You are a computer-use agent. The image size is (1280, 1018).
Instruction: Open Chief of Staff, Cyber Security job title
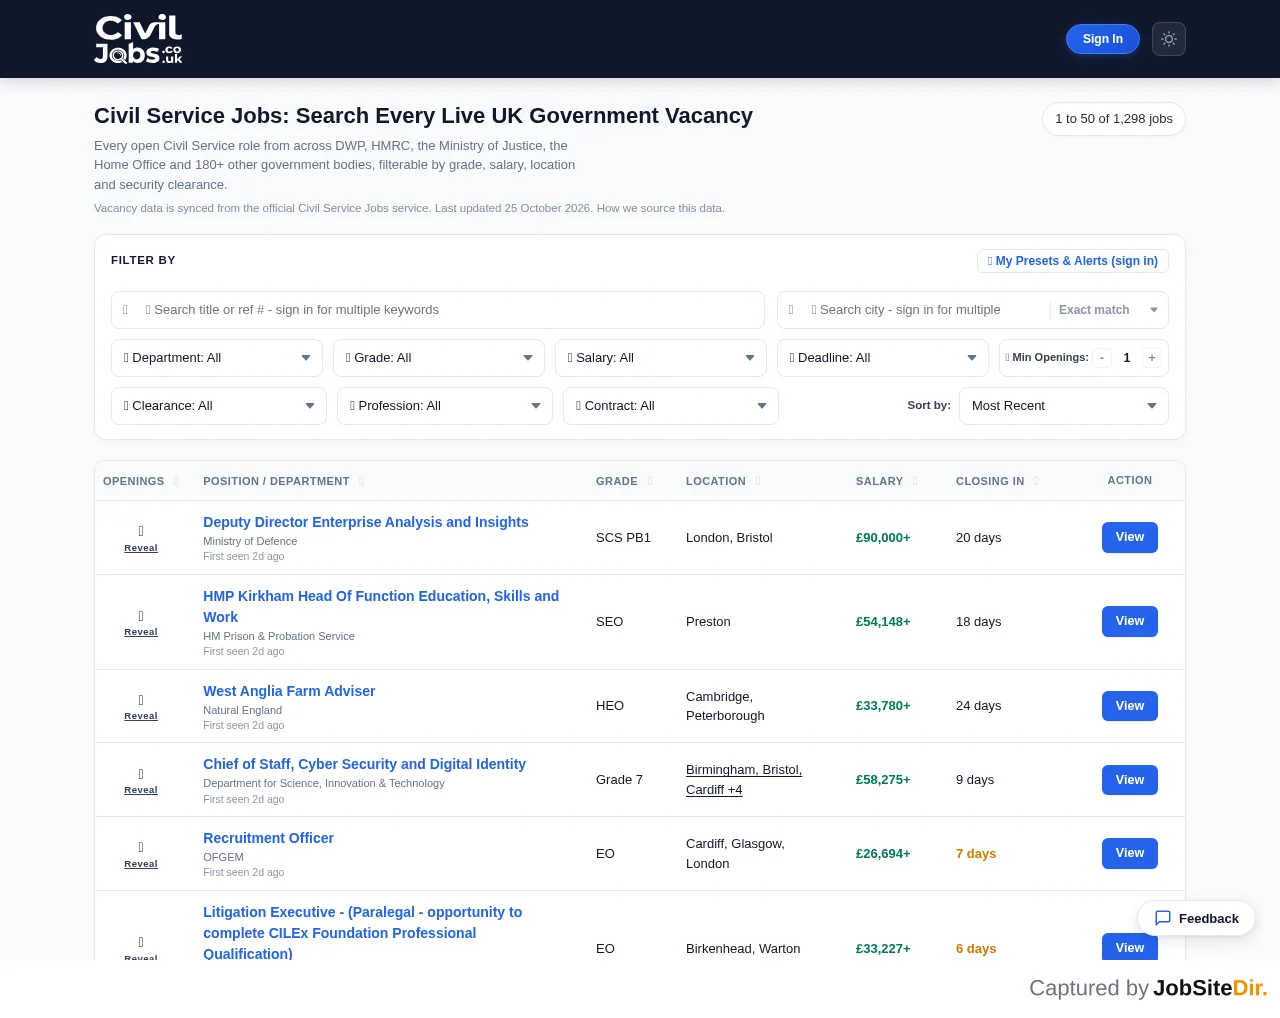click(x=364, y=764)
